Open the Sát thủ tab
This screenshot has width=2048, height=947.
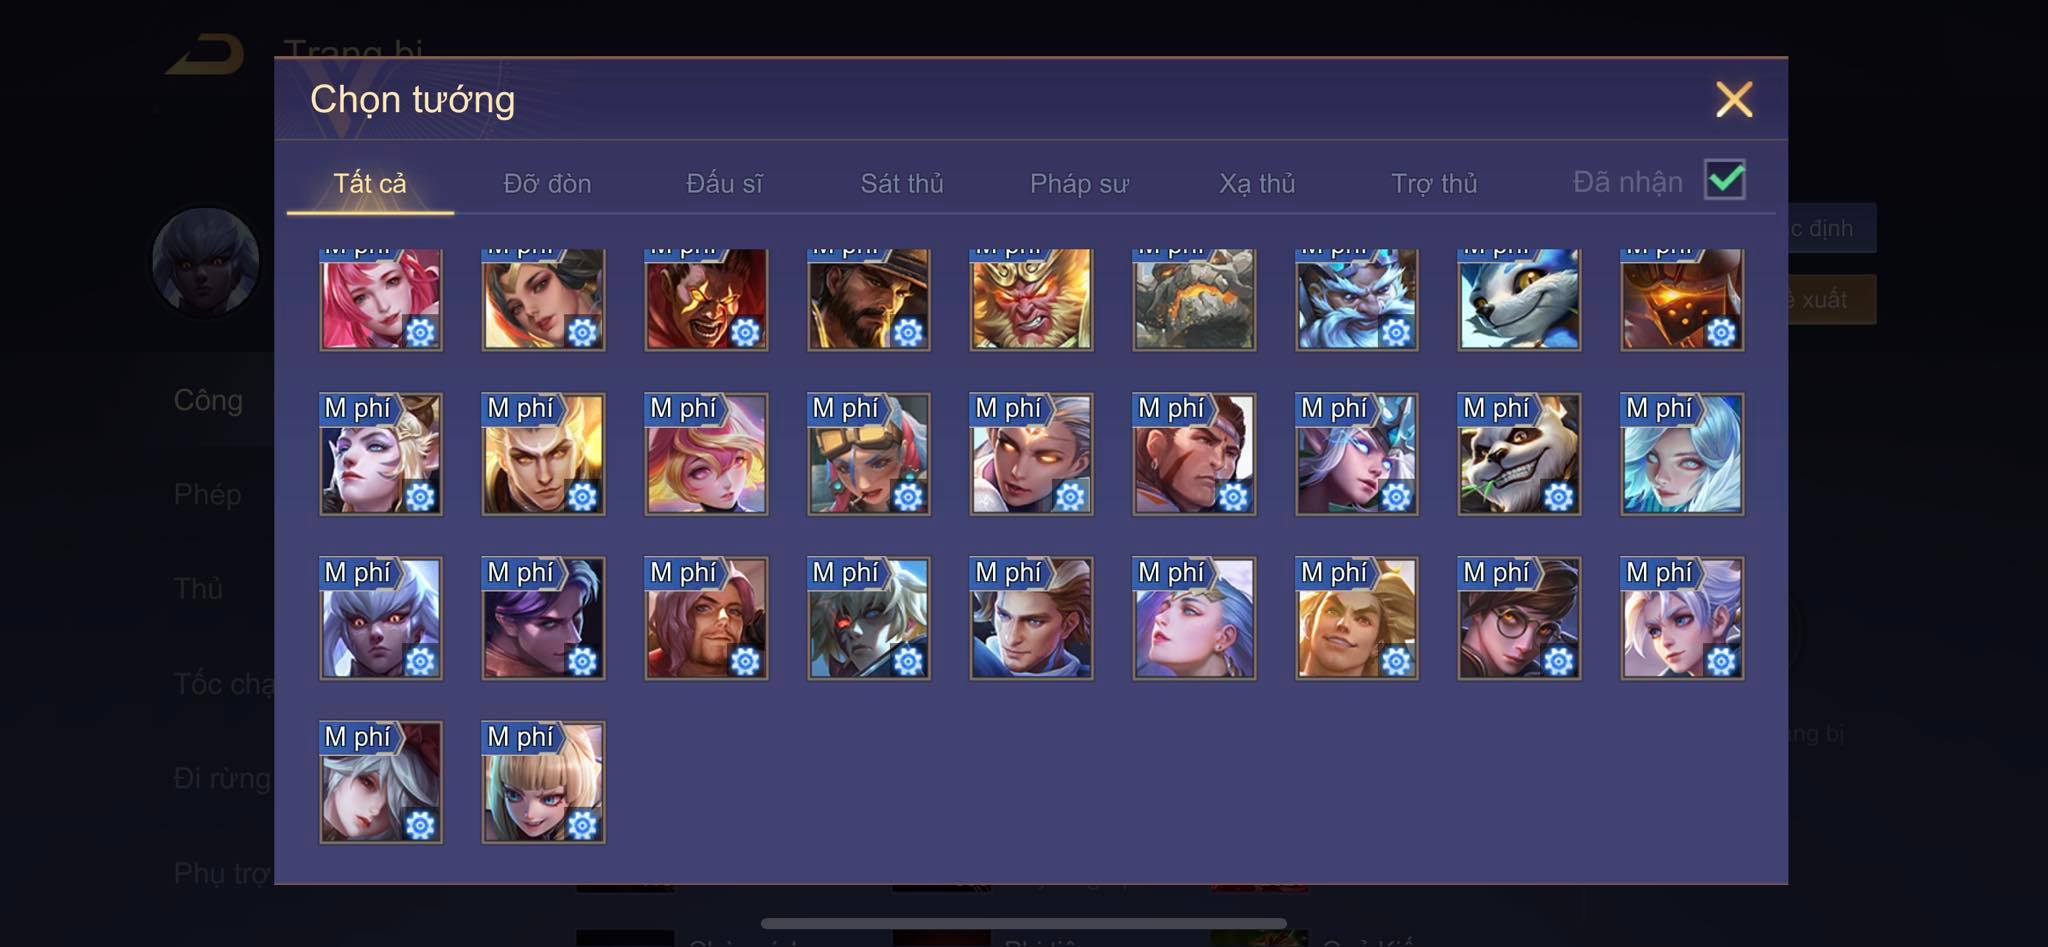pos(902,183)
